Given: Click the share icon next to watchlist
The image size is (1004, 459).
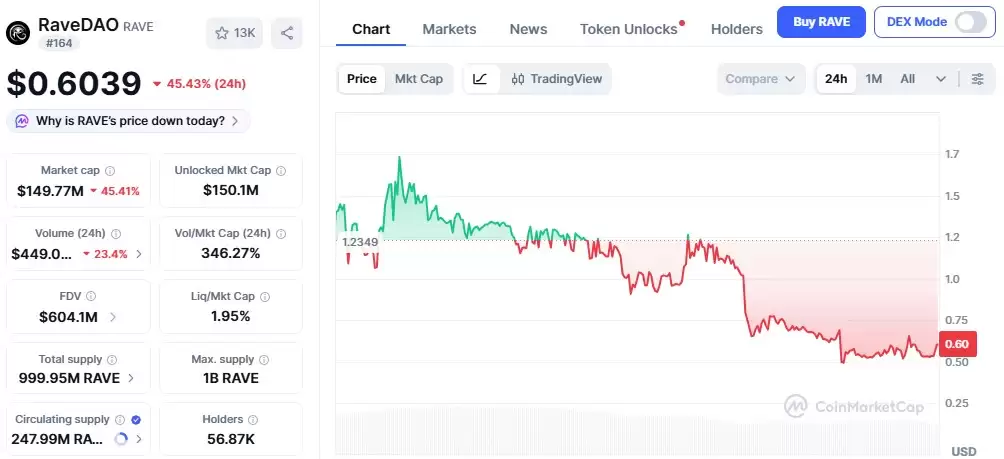Looking at the screenshot, I should click(287, 33).
